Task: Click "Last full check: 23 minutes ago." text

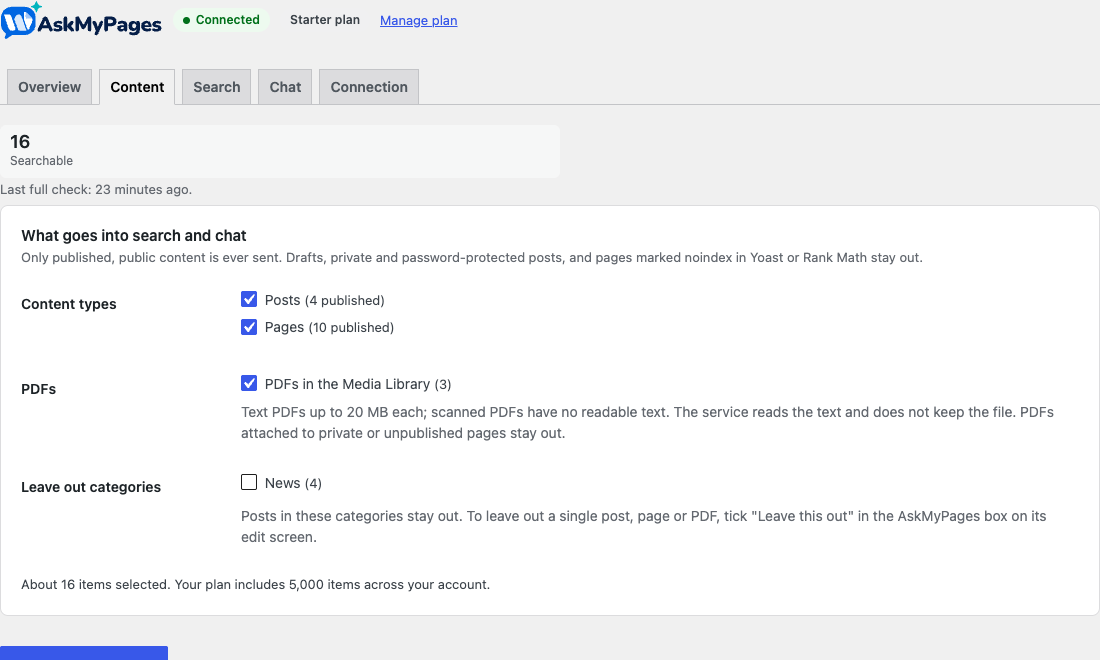Action: 96,189
